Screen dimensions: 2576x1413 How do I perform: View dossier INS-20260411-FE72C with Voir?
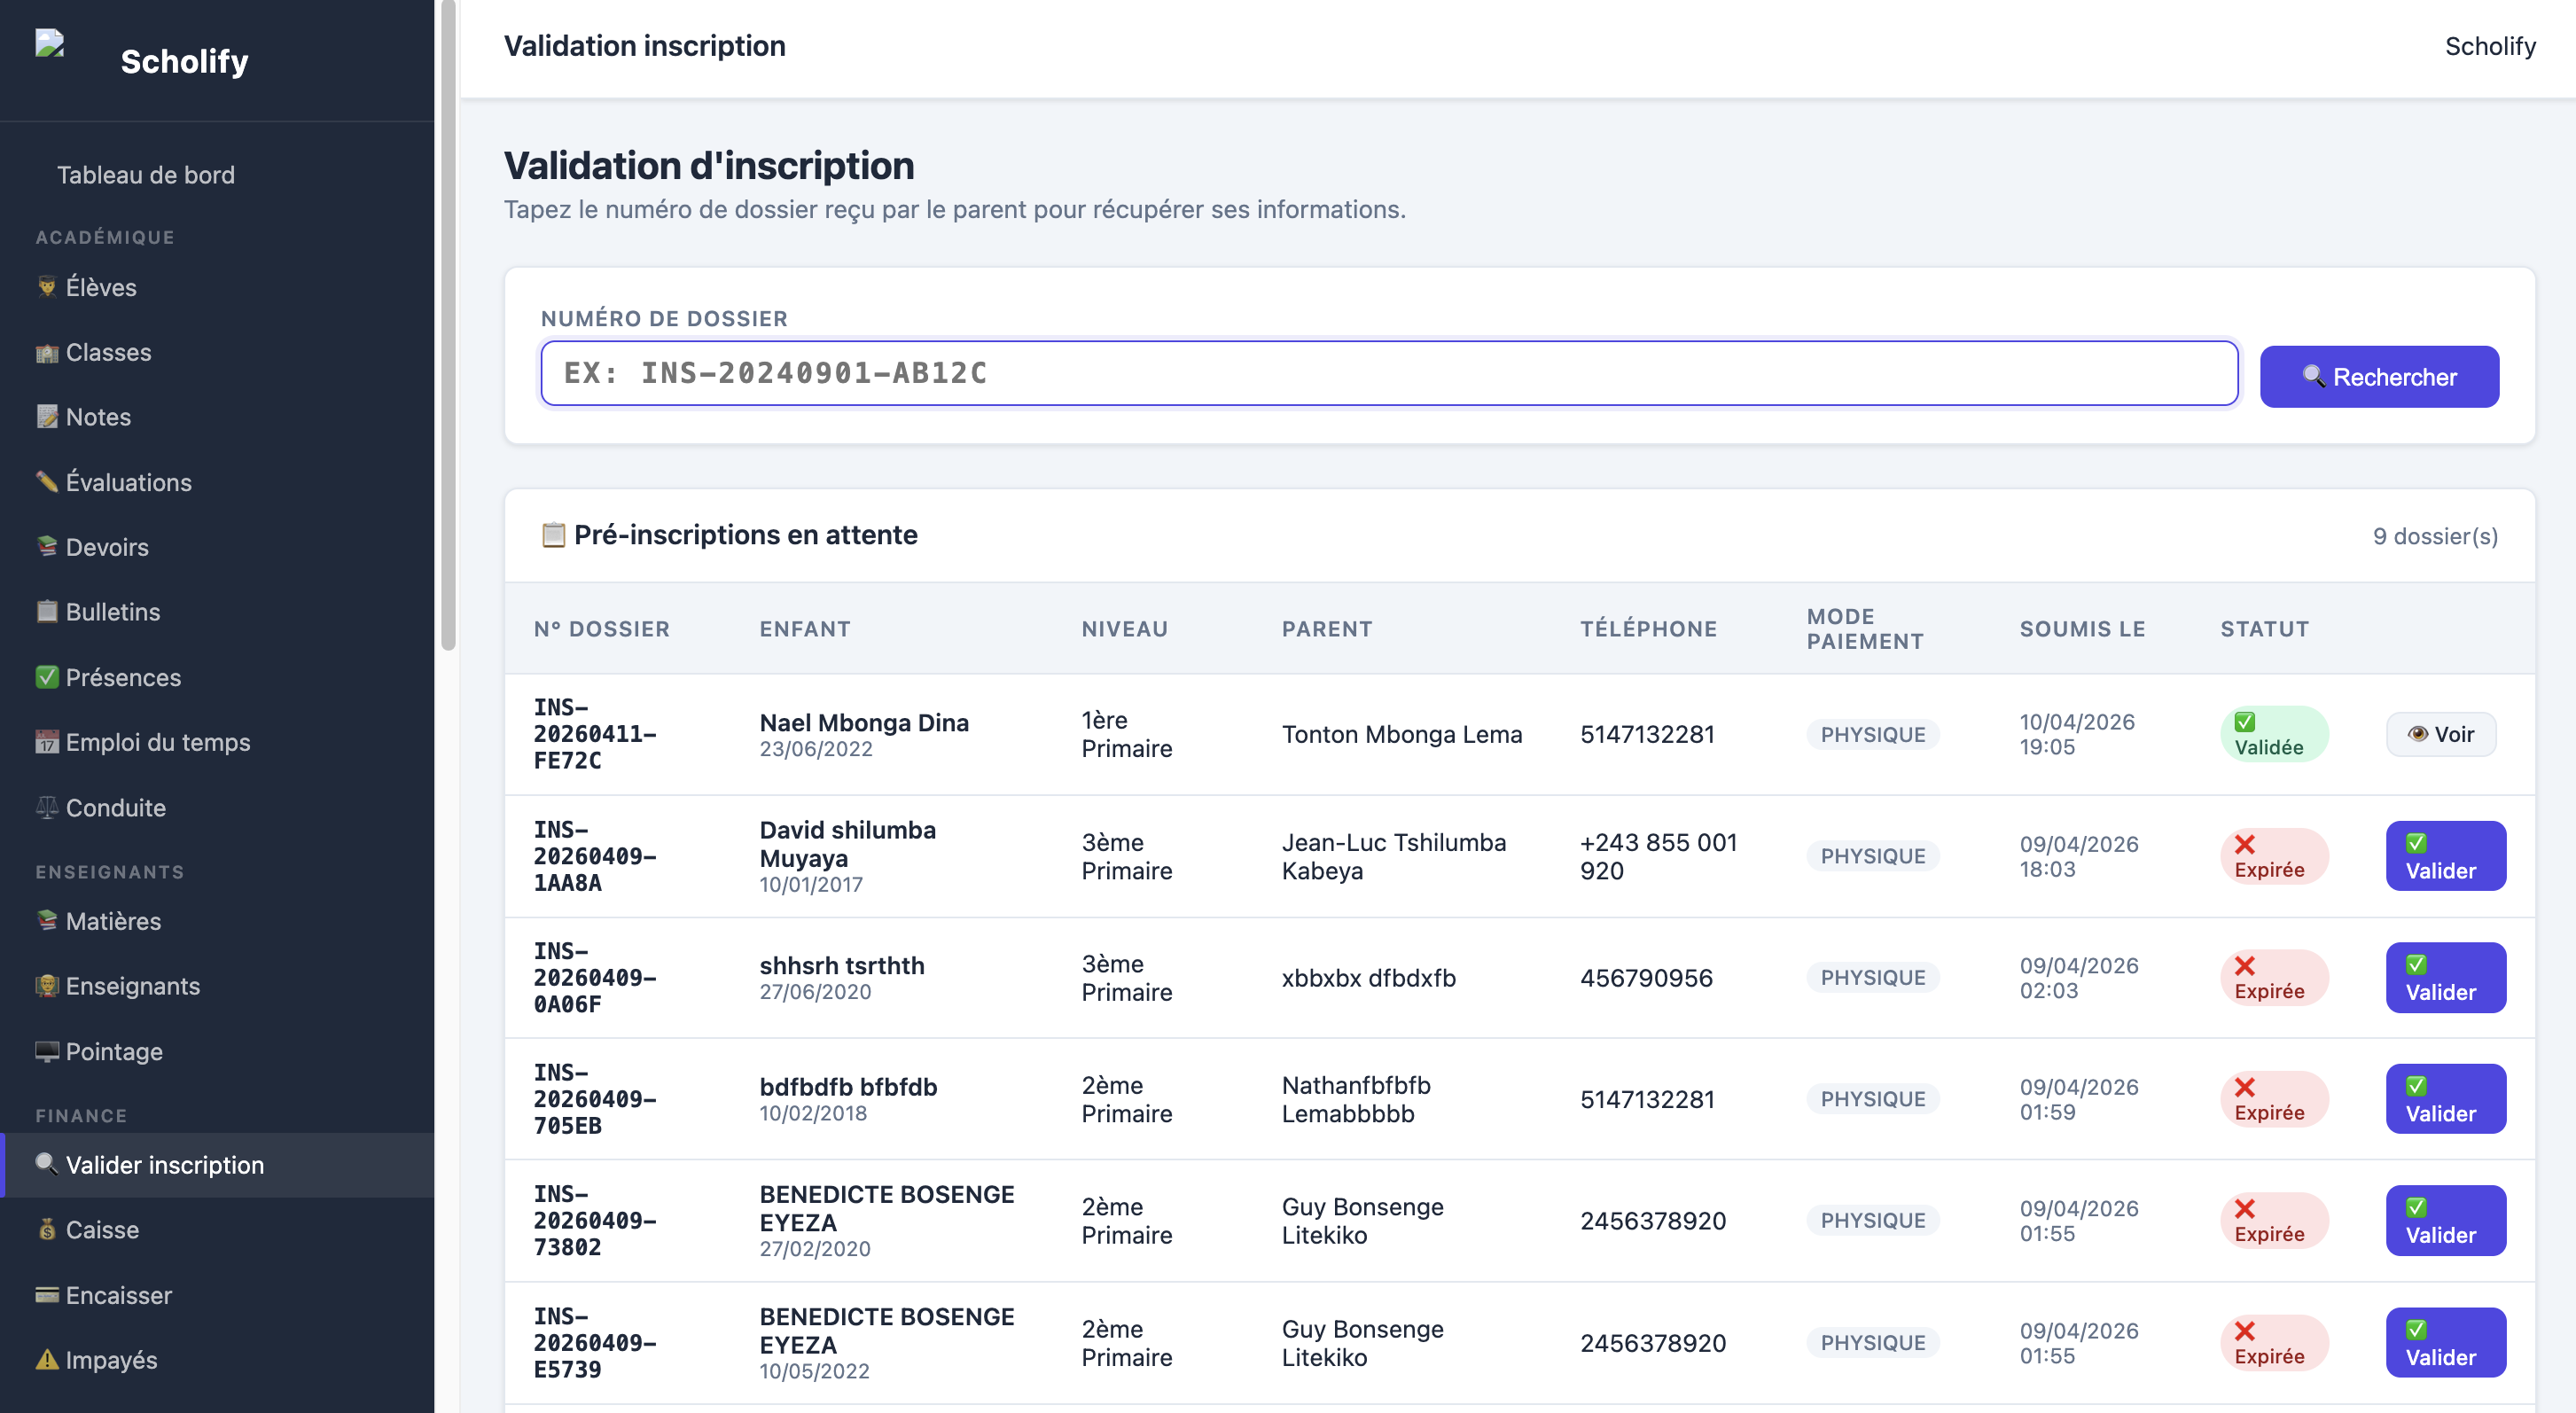pyautogui.click(x=2440, y=734)
